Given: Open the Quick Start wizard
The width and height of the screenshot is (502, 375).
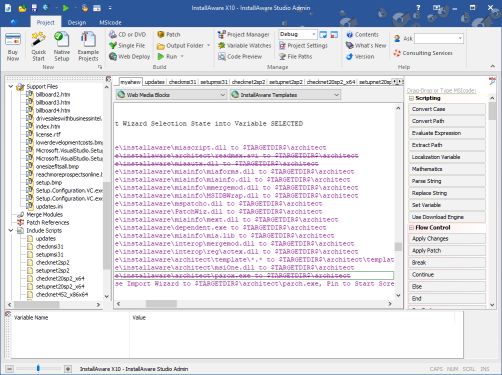Looking at the screenshot, I should tap(39, 46).
